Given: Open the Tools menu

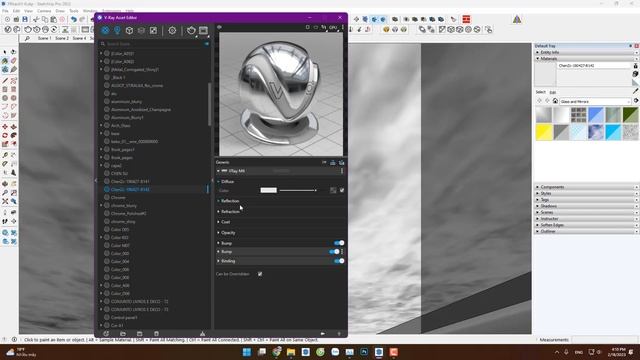Looking at the screenshot, I should 74,11.
